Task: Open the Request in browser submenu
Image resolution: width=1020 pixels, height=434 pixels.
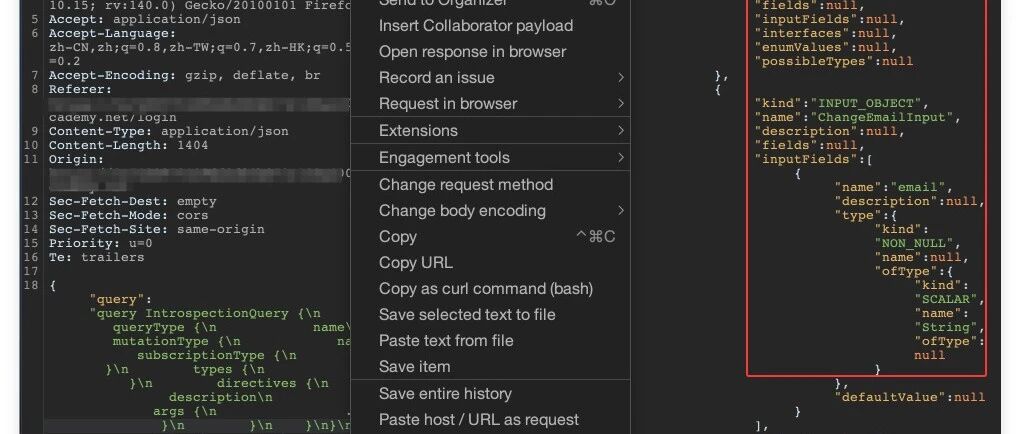Action: pos(490,104)
